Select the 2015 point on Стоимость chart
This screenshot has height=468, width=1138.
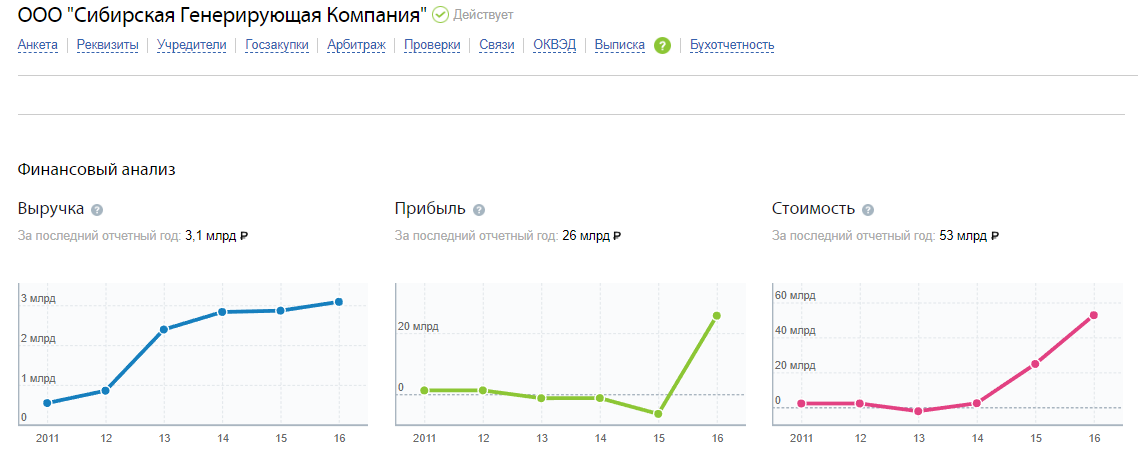[1035, 364]
